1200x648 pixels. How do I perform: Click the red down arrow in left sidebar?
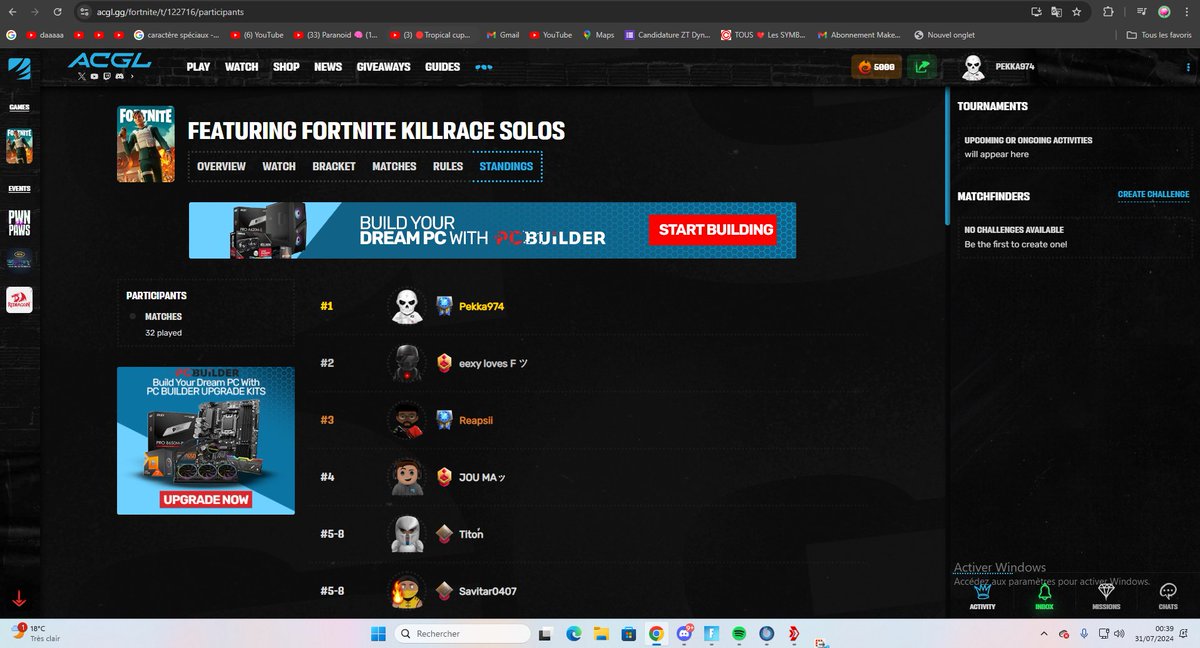point(19,598)
